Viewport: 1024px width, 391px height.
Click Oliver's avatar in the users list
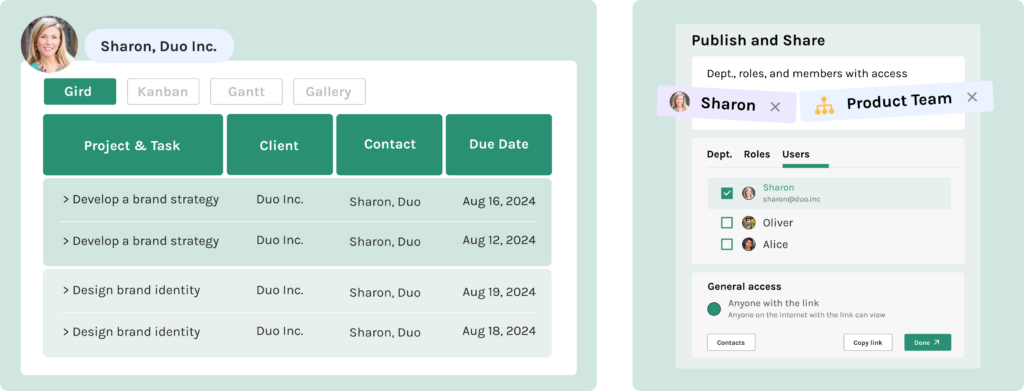[x=748, y=223]
